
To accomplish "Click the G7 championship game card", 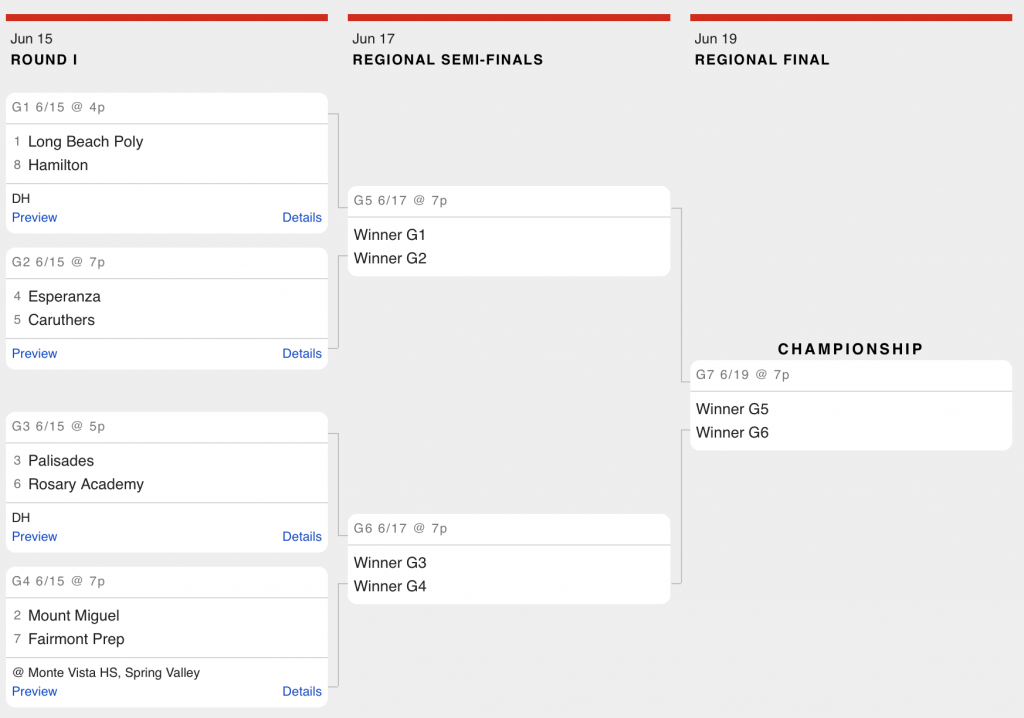I will pos(851,405).
